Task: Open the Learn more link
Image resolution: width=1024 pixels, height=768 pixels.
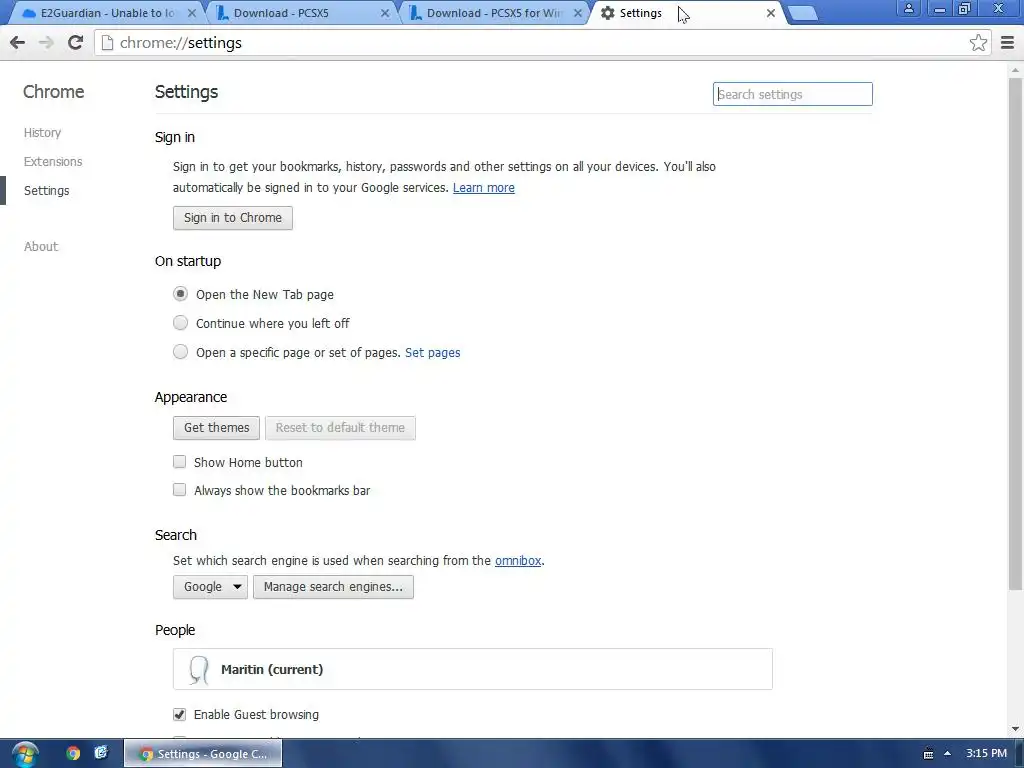Action: pyautogui.click(x=484, y=187)
